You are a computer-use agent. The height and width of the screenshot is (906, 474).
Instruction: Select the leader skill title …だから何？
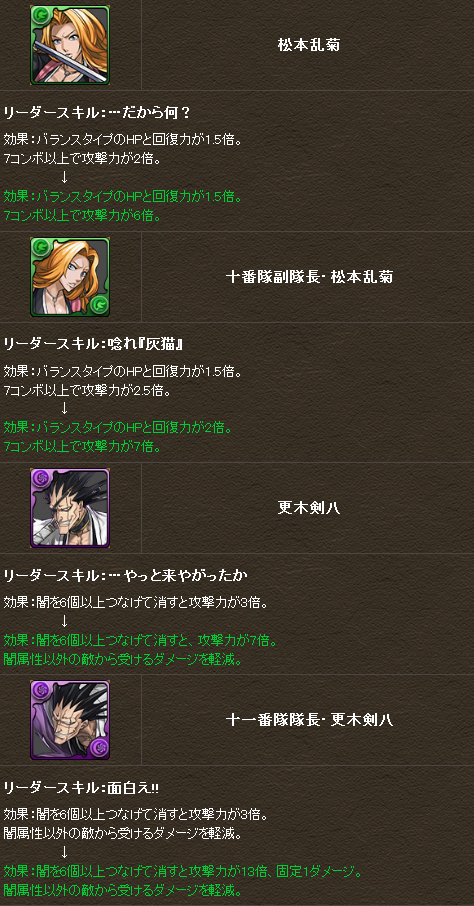[x=149, y=113]
